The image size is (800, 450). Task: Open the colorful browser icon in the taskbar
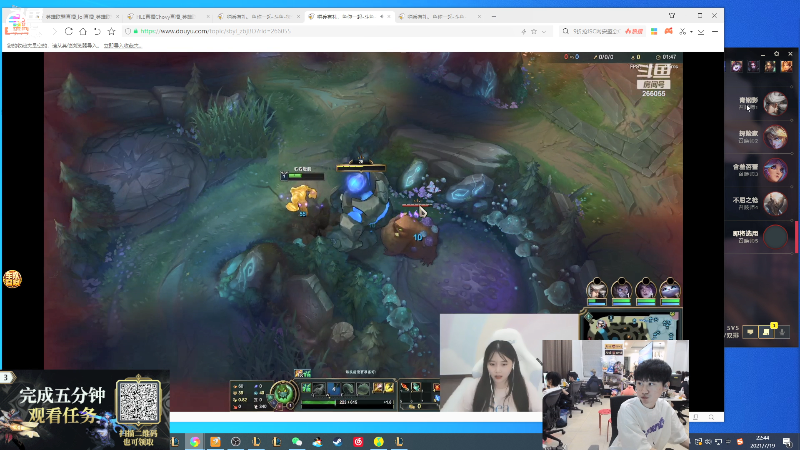coord(195,441)
